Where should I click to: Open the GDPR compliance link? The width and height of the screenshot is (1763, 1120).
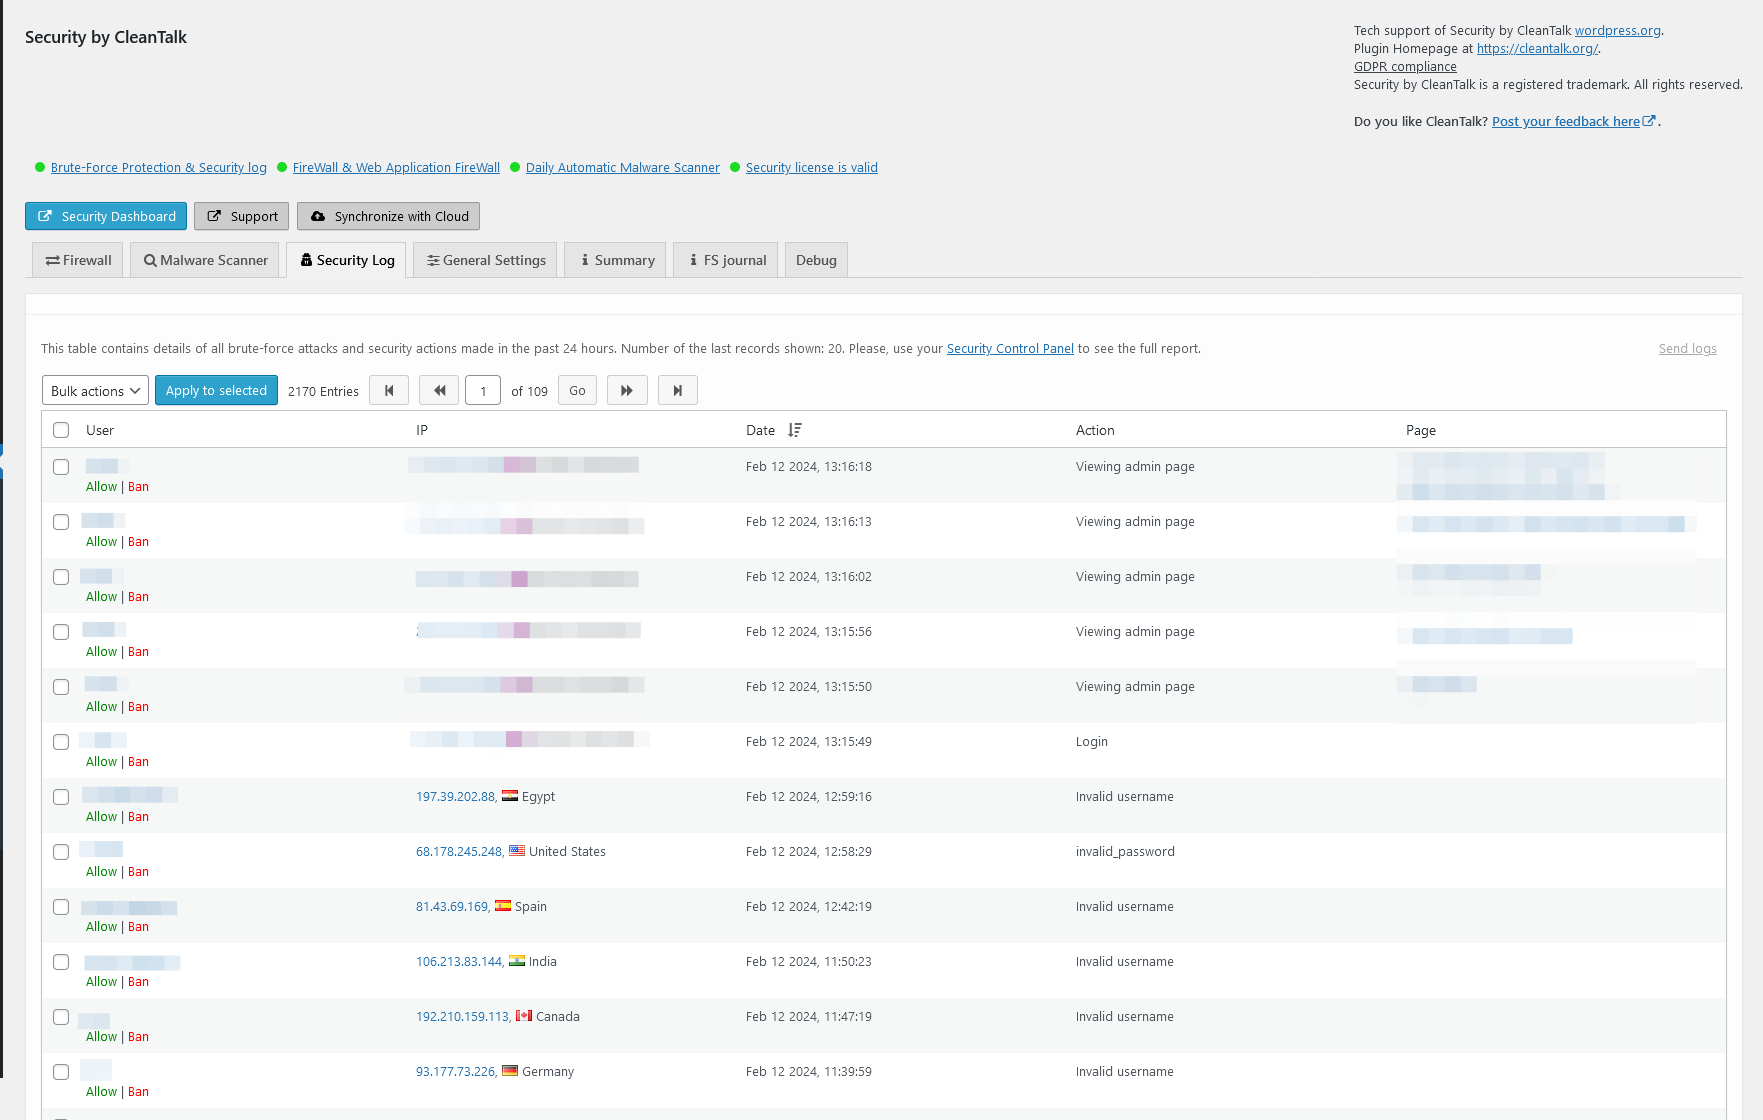(1405, 66)
